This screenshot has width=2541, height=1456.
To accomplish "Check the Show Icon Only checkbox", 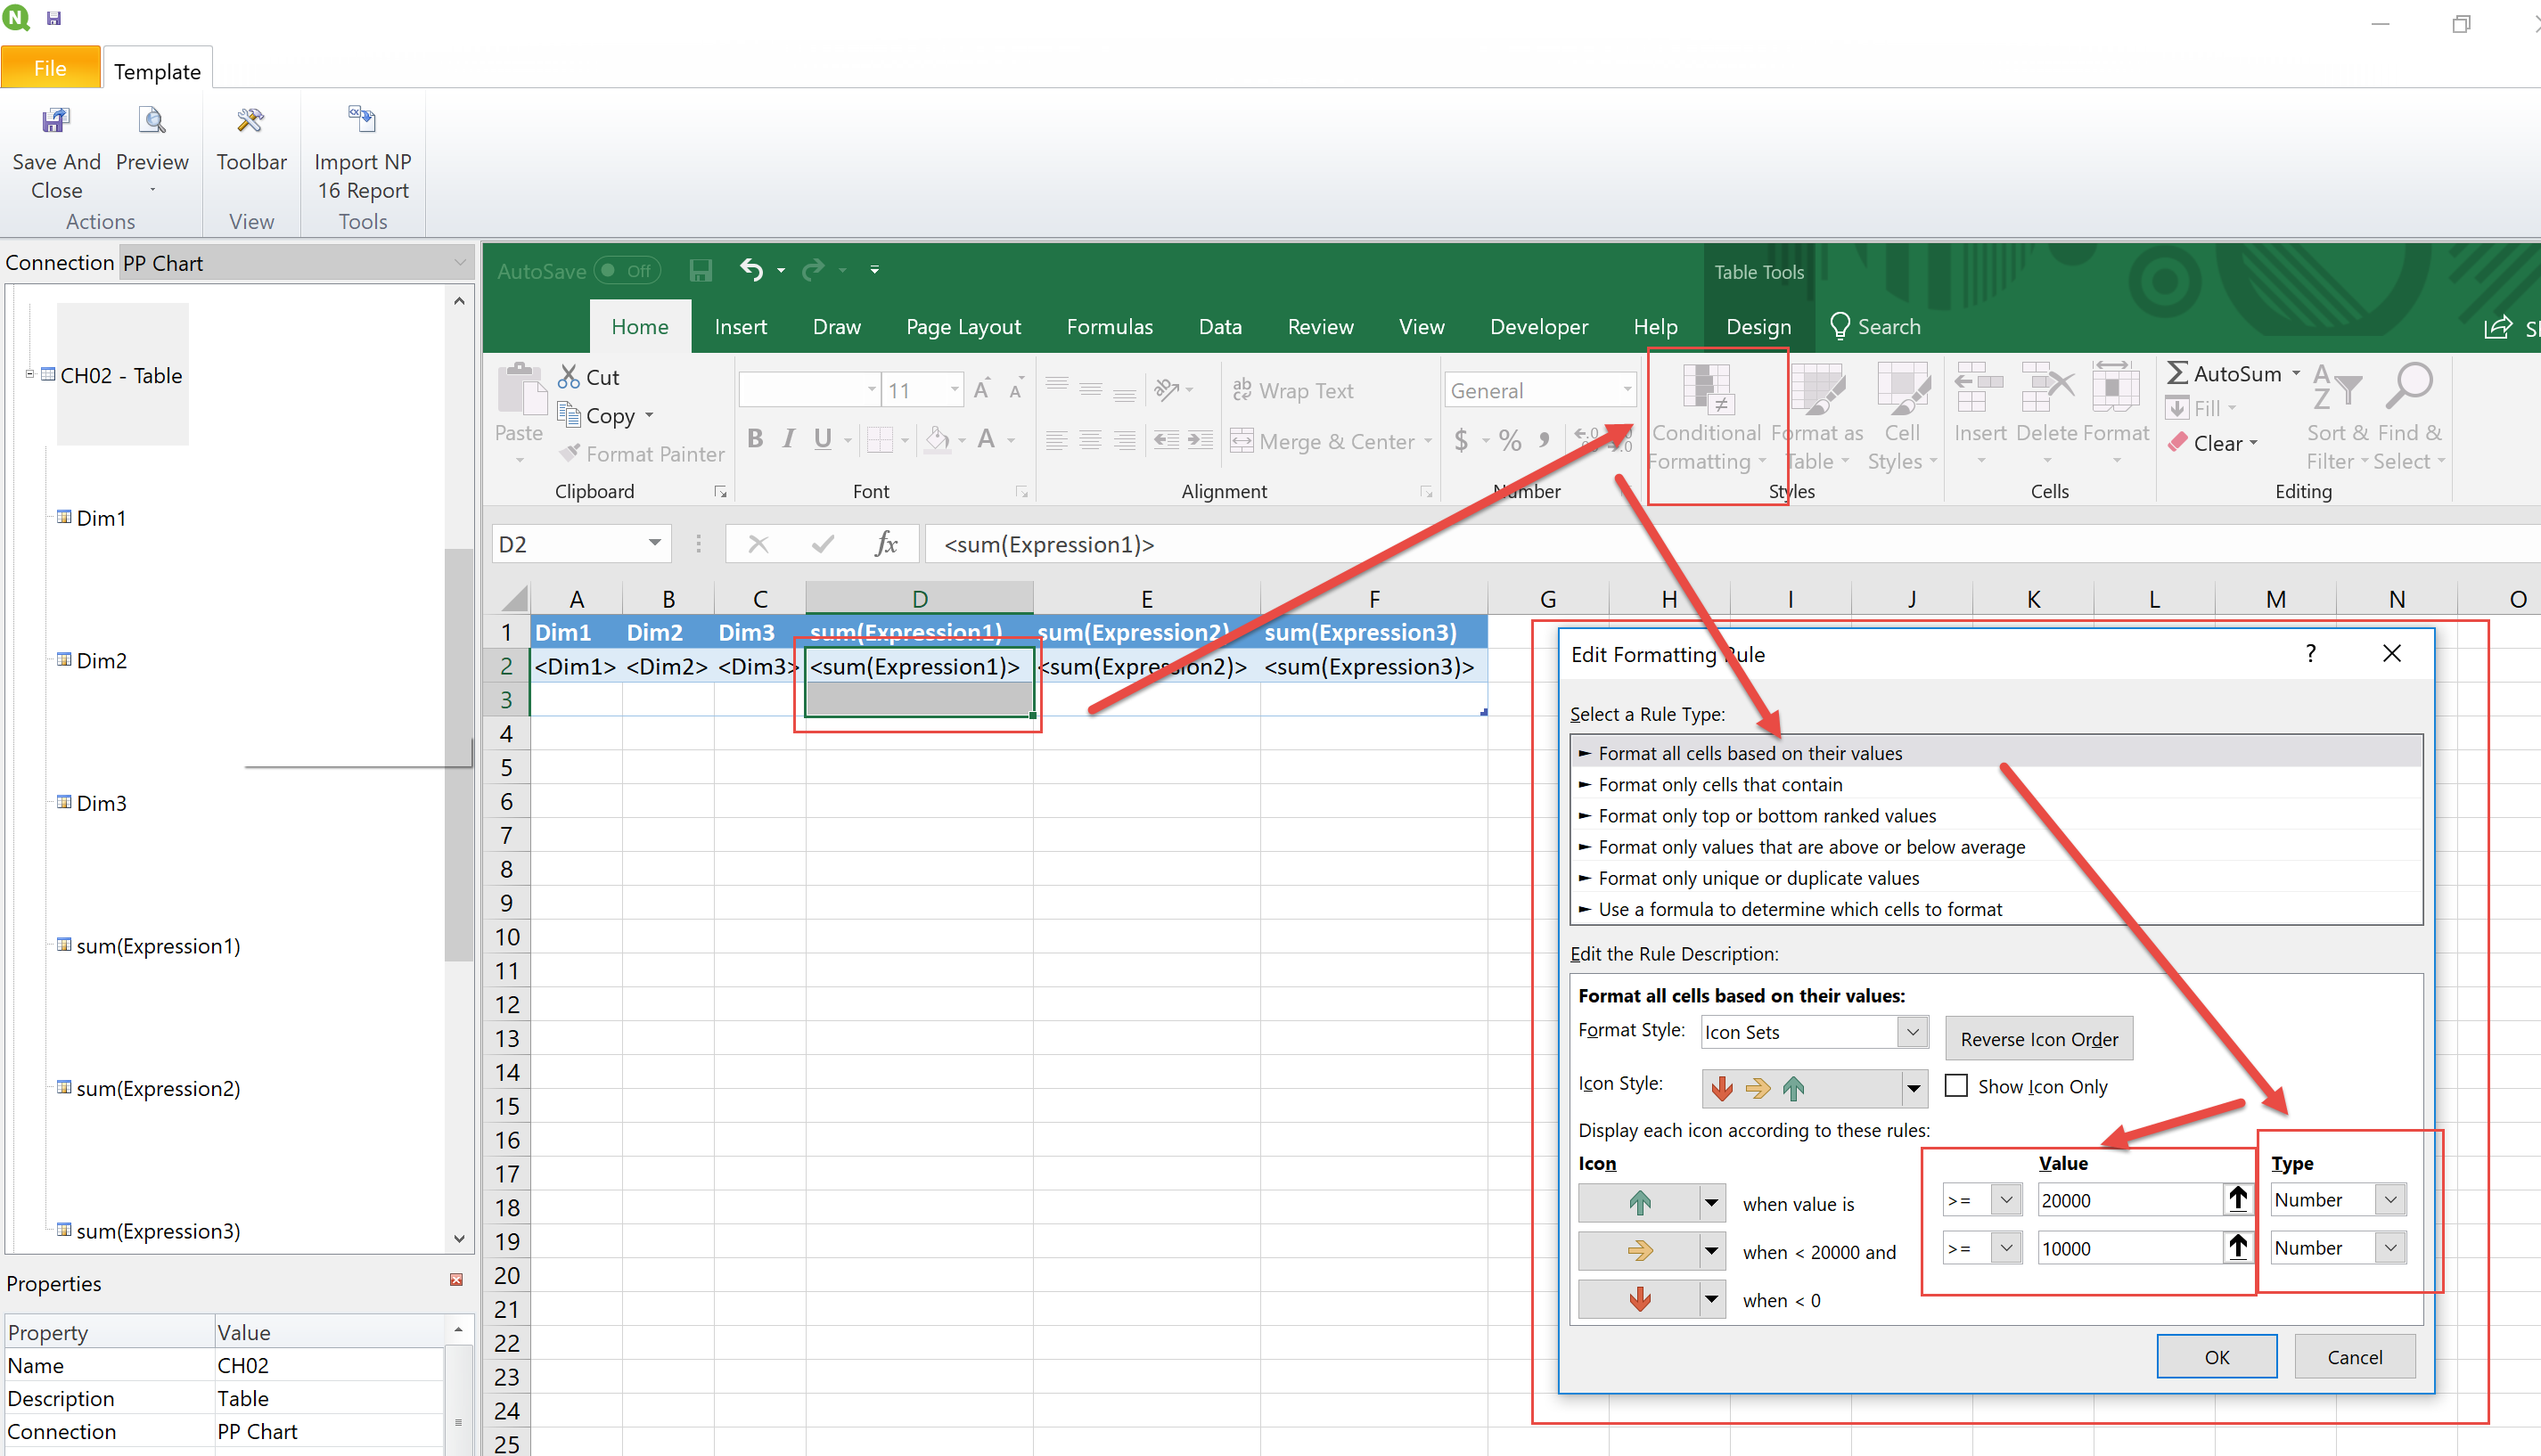I will pos(1956,1085).
